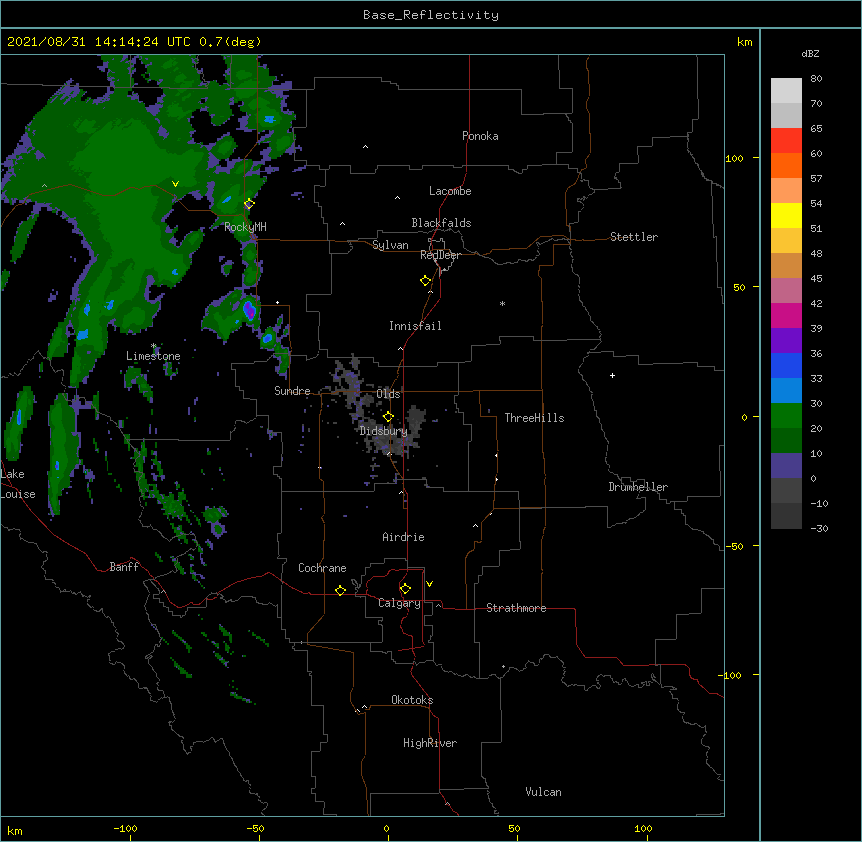This screenshot has height=842, width=862.
Task: Click the Base_Reflectivity title
Action: [431, 15]
